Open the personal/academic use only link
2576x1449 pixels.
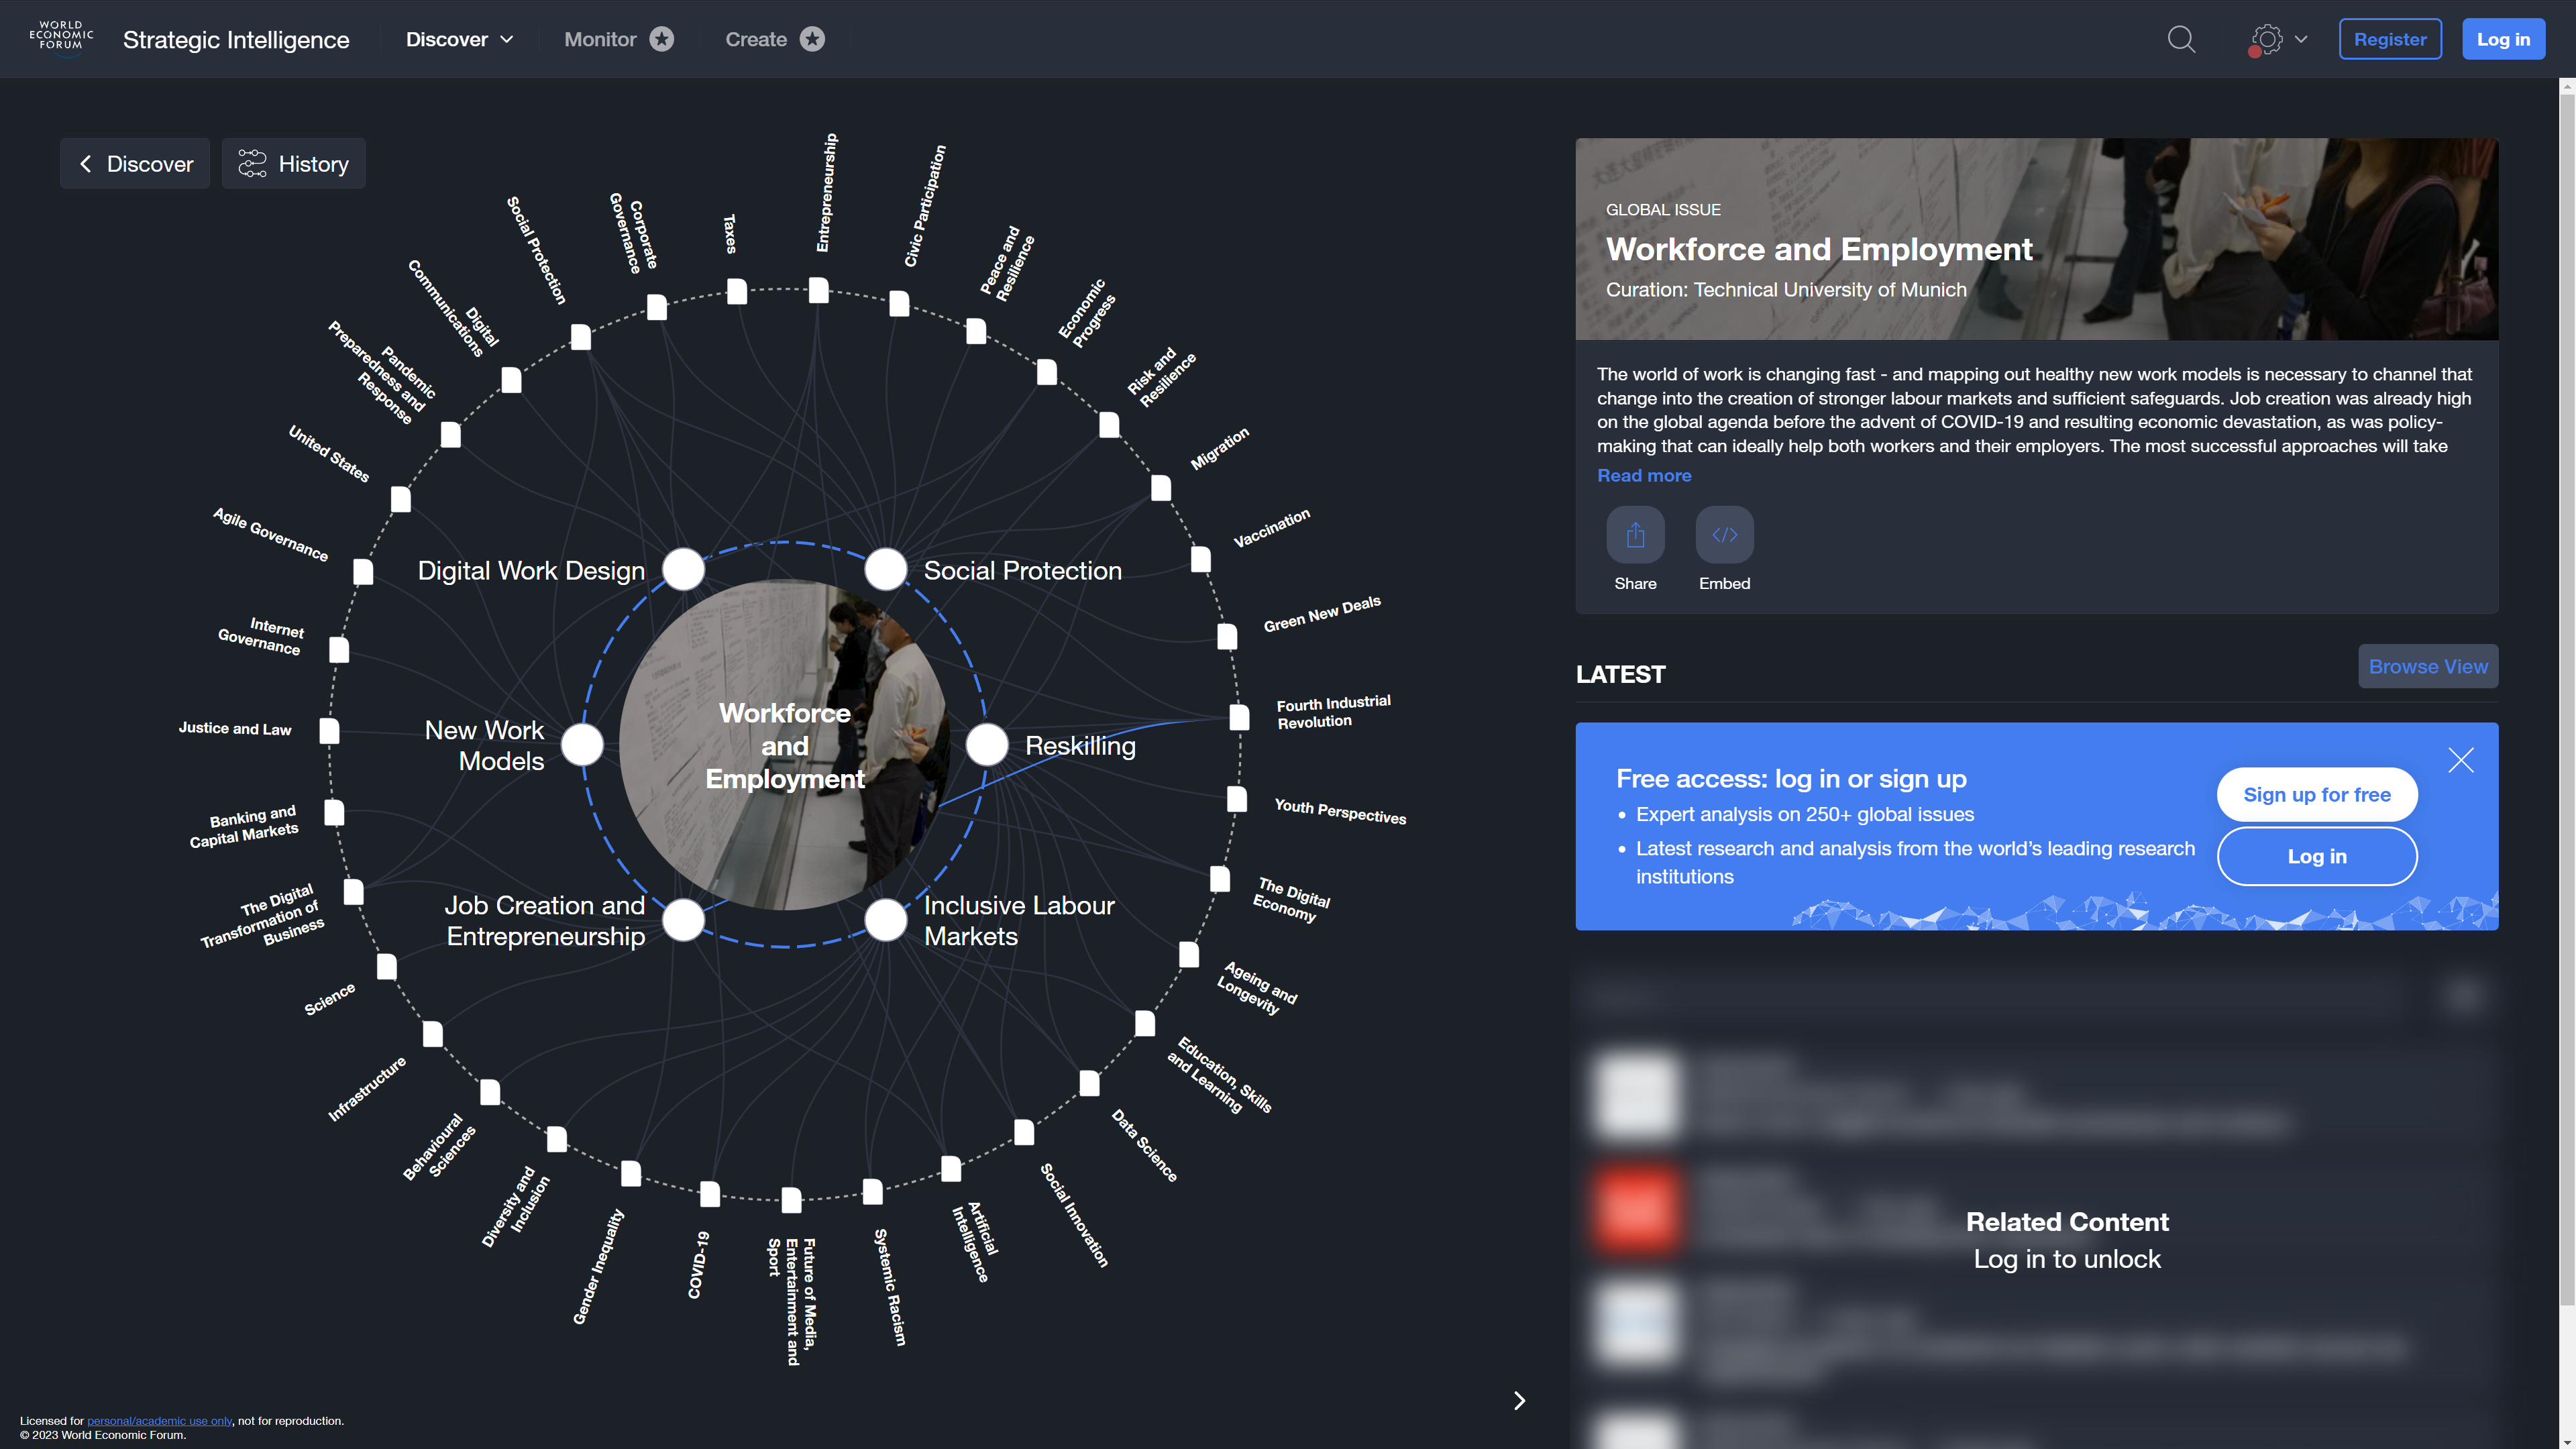(x=159, y=1420)
